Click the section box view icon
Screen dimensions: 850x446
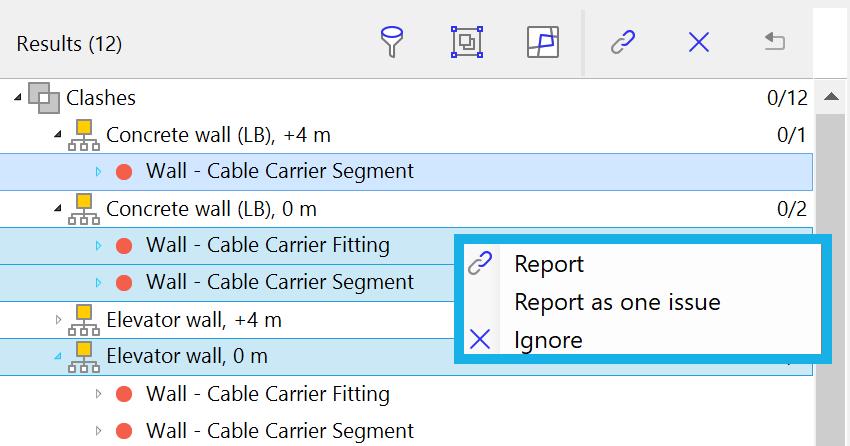pos(543,42)
